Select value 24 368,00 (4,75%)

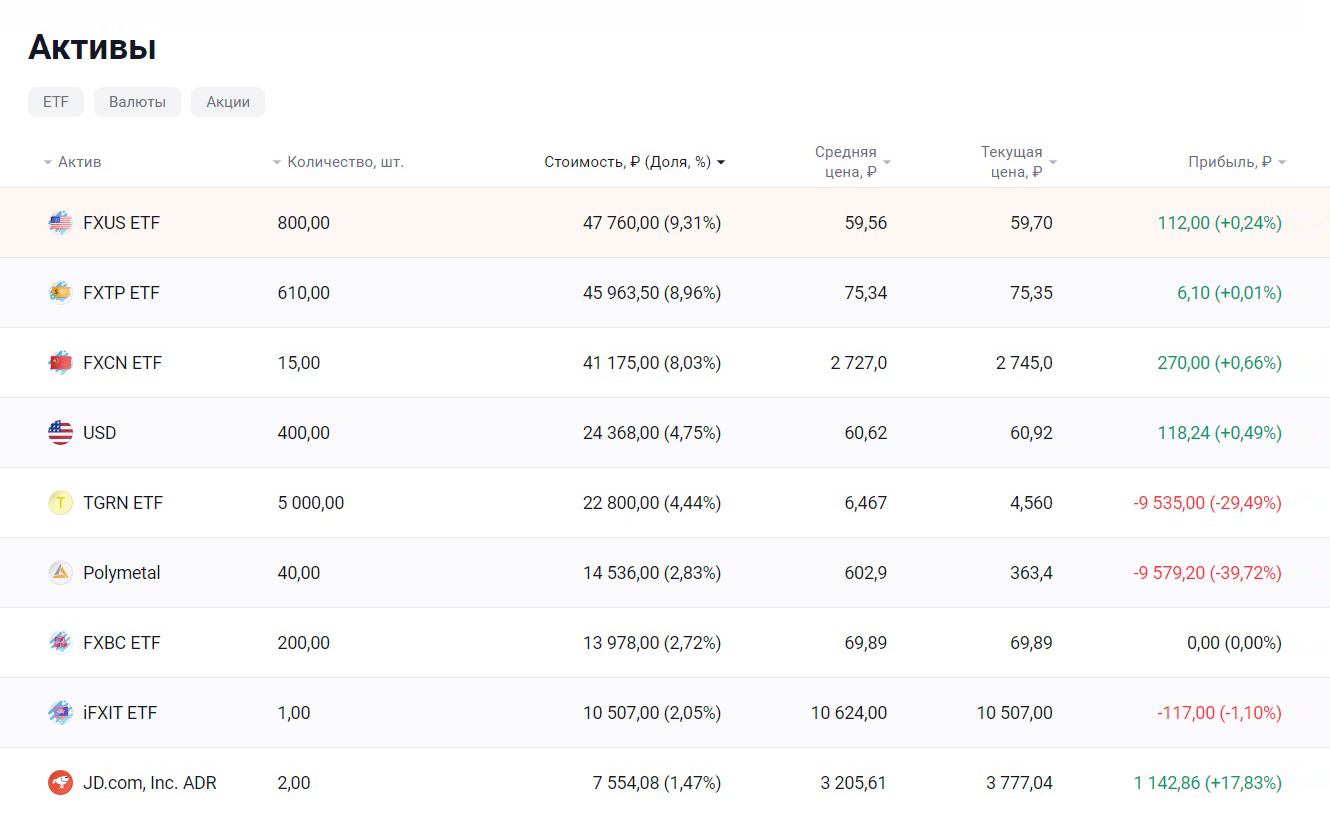(x=652, y=433)
